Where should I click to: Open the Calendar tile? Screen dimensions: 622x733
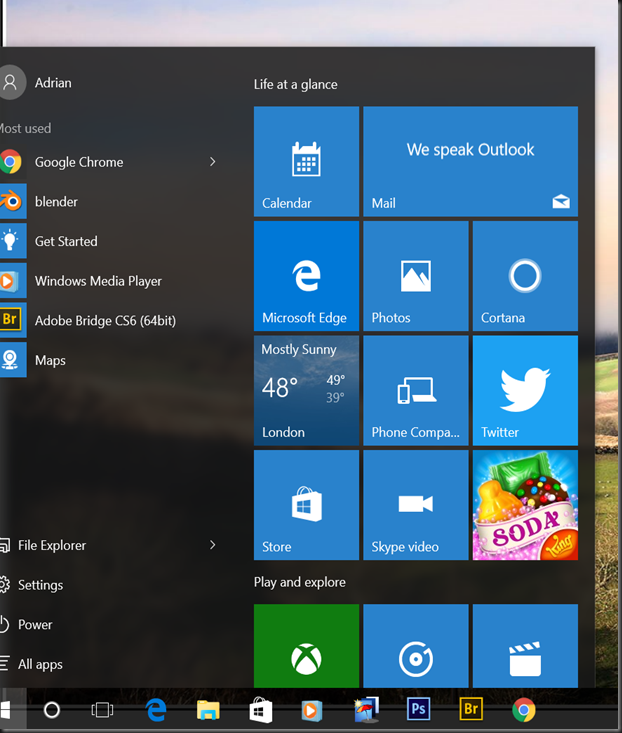[306, 161]
